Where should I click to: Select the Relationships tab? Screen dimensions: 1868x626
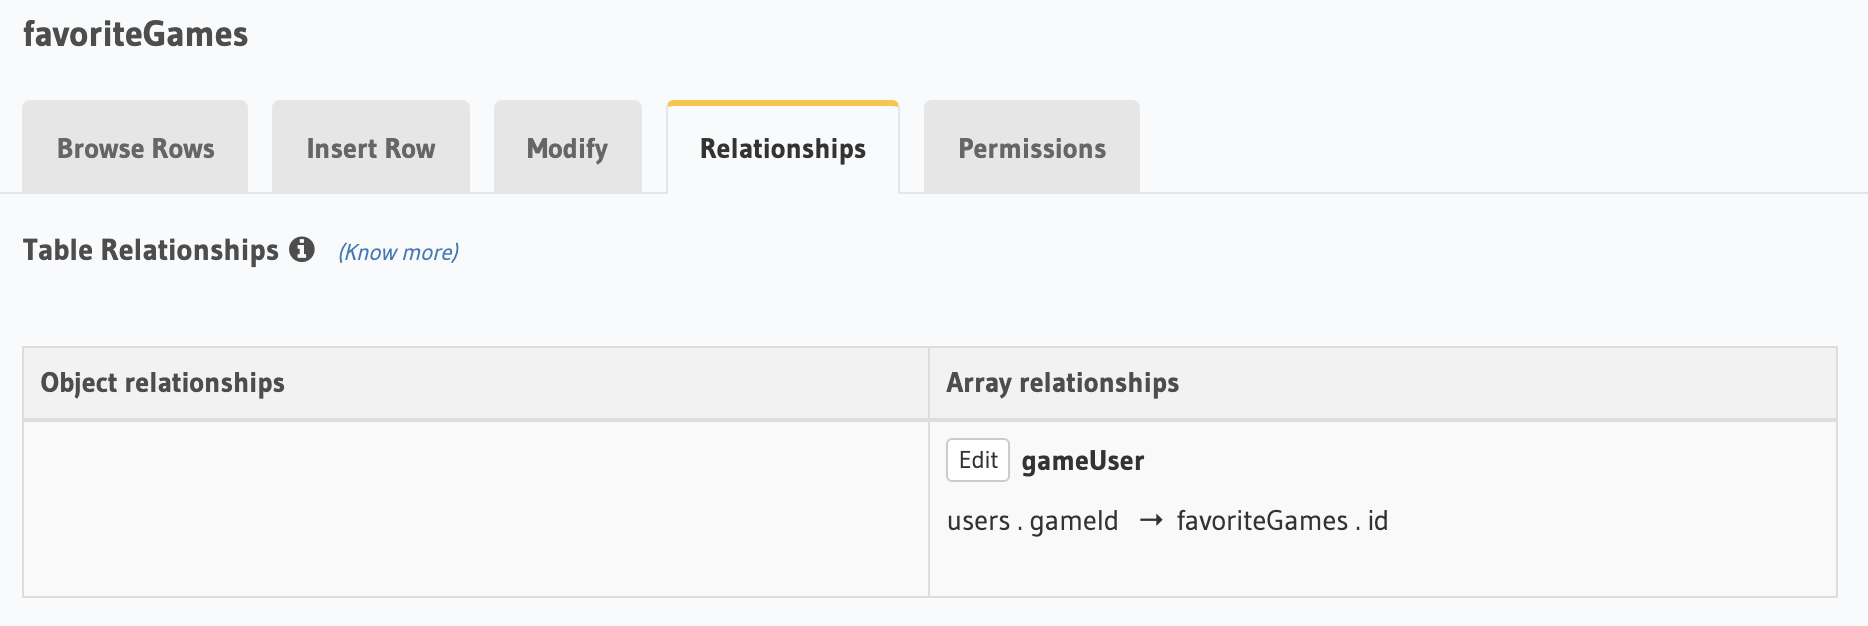pyautogui.click(x=783, y=148)
